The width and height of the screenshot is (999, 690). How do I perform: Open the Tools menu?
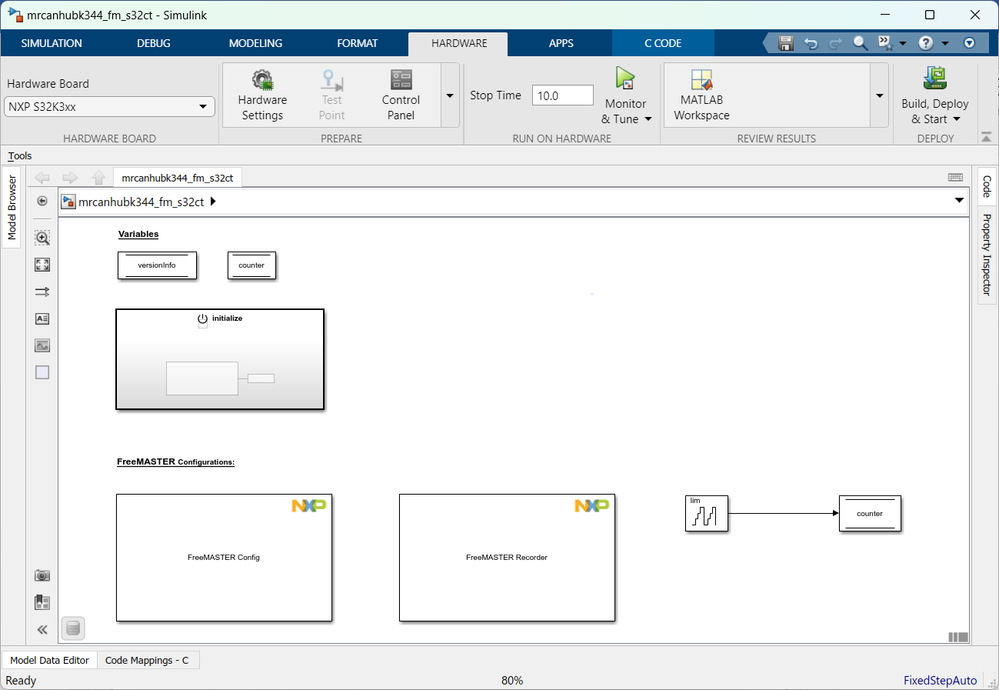click(20, 155)
